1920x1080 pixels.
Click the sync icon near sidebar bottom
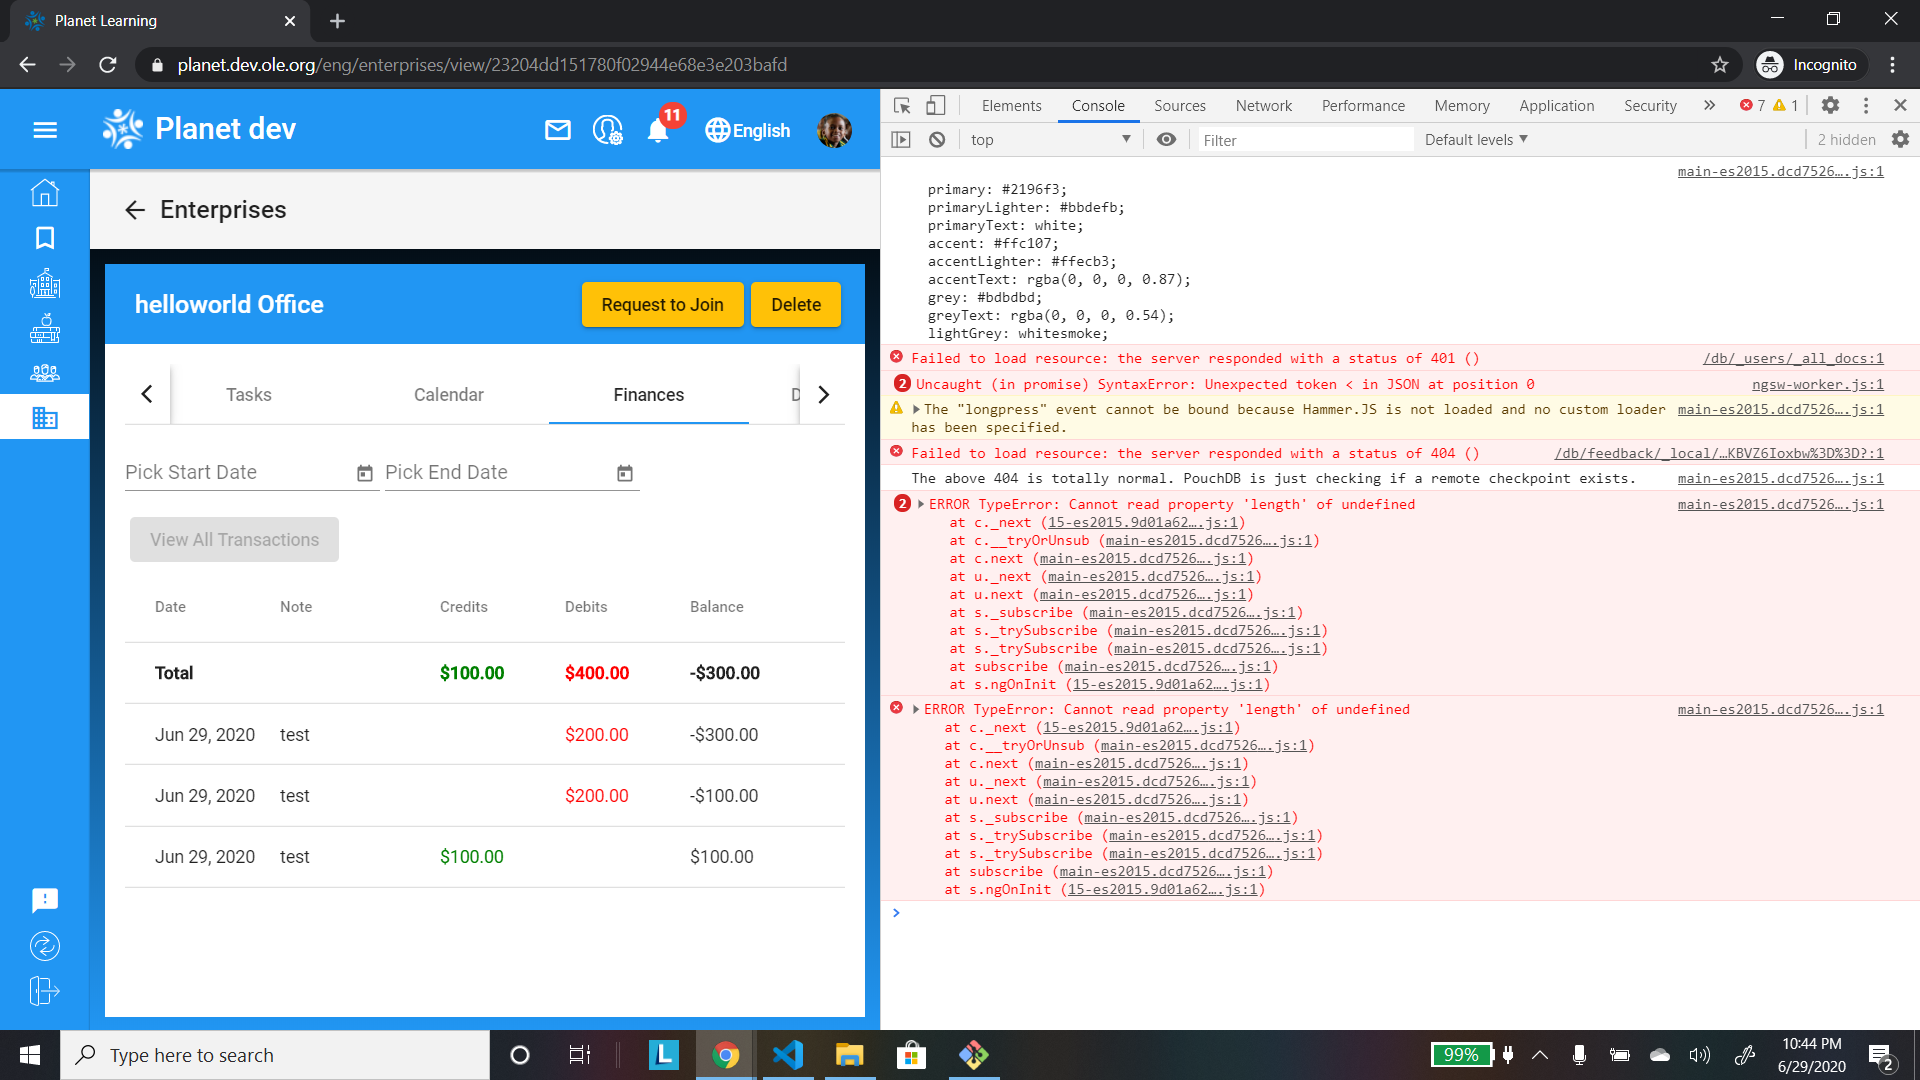click(x=45, y=946)
